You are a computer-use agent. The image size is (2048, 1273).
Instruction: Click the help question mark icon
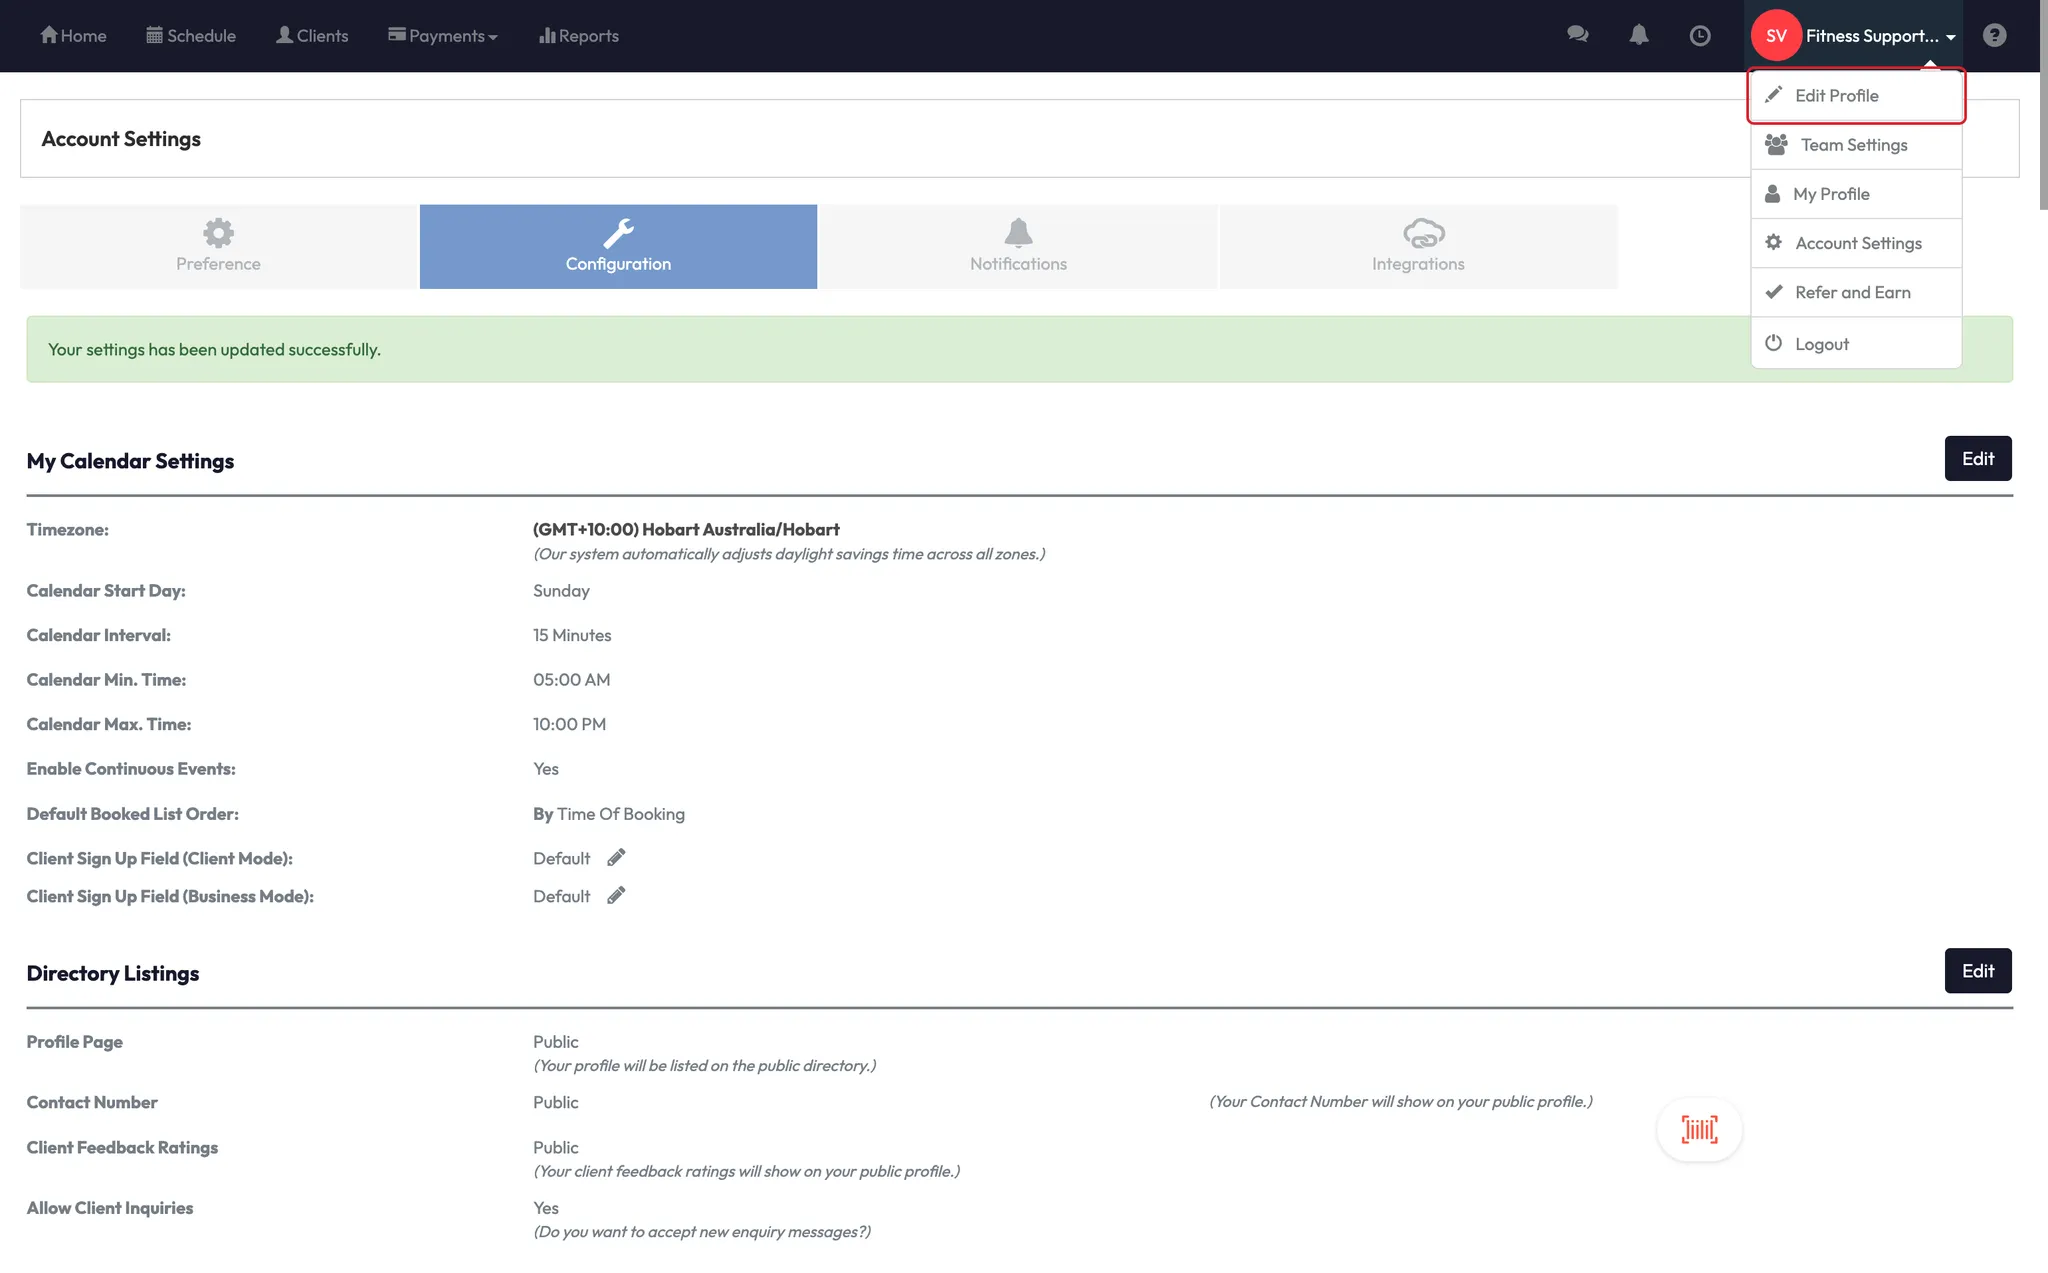tap(1994, 35)
